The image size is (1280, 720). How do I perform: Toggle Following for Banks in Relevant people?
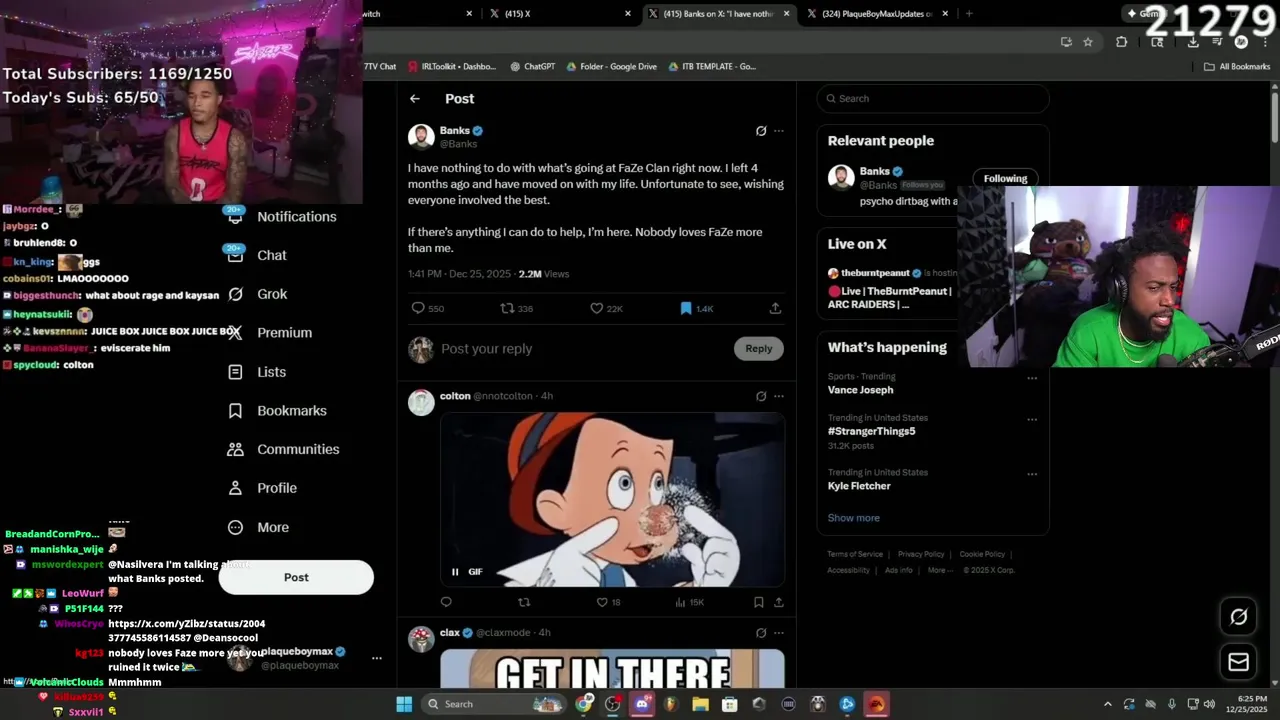point(1005,179)
